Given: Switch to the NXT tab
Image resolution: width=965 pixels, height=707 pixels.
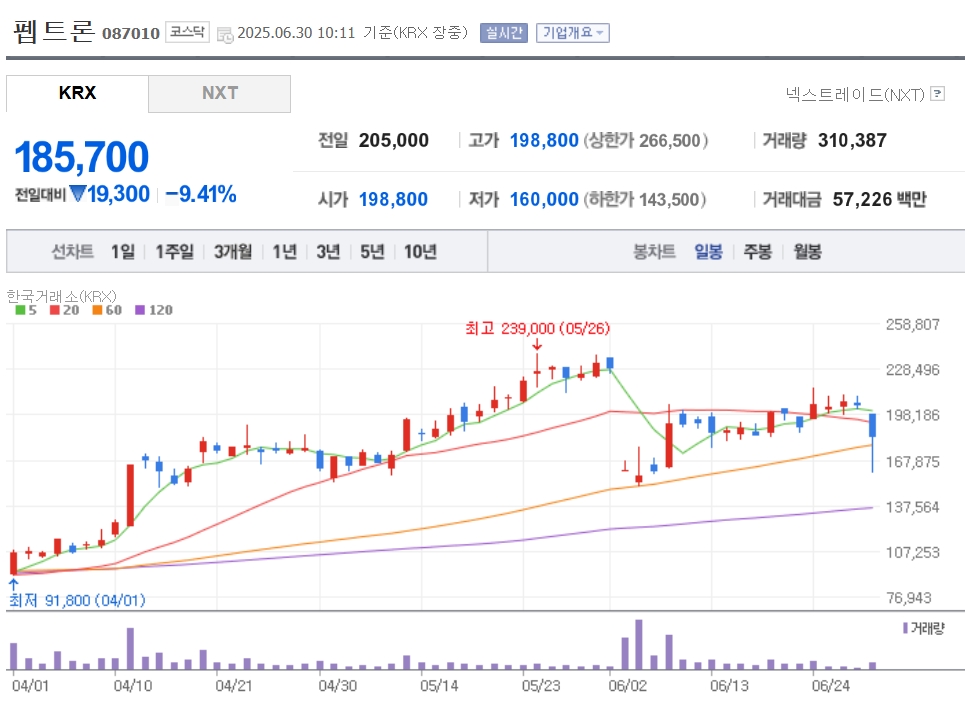Looking at the screenshot, I should click(x=220, y=94).
